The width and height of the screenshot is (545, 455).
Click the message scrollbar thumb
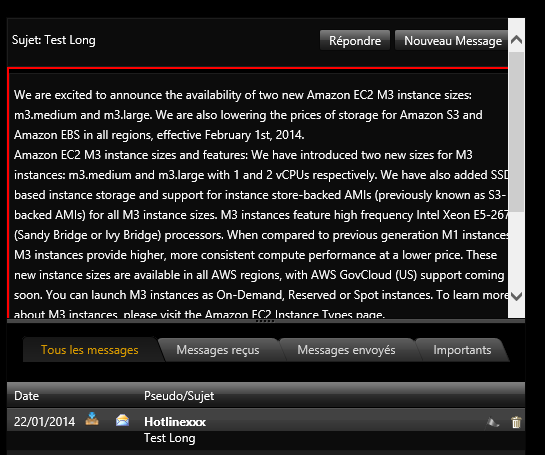pos(516,132)
